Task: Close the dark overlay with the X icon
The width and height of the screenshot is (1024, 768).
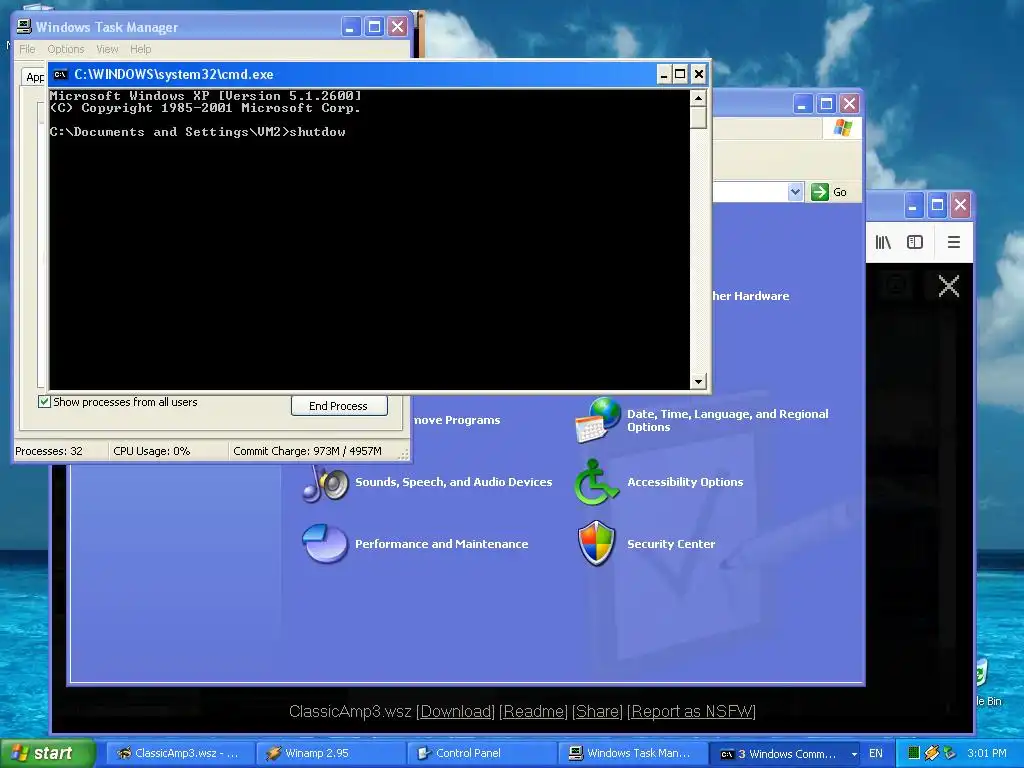Action: (949, 286)
